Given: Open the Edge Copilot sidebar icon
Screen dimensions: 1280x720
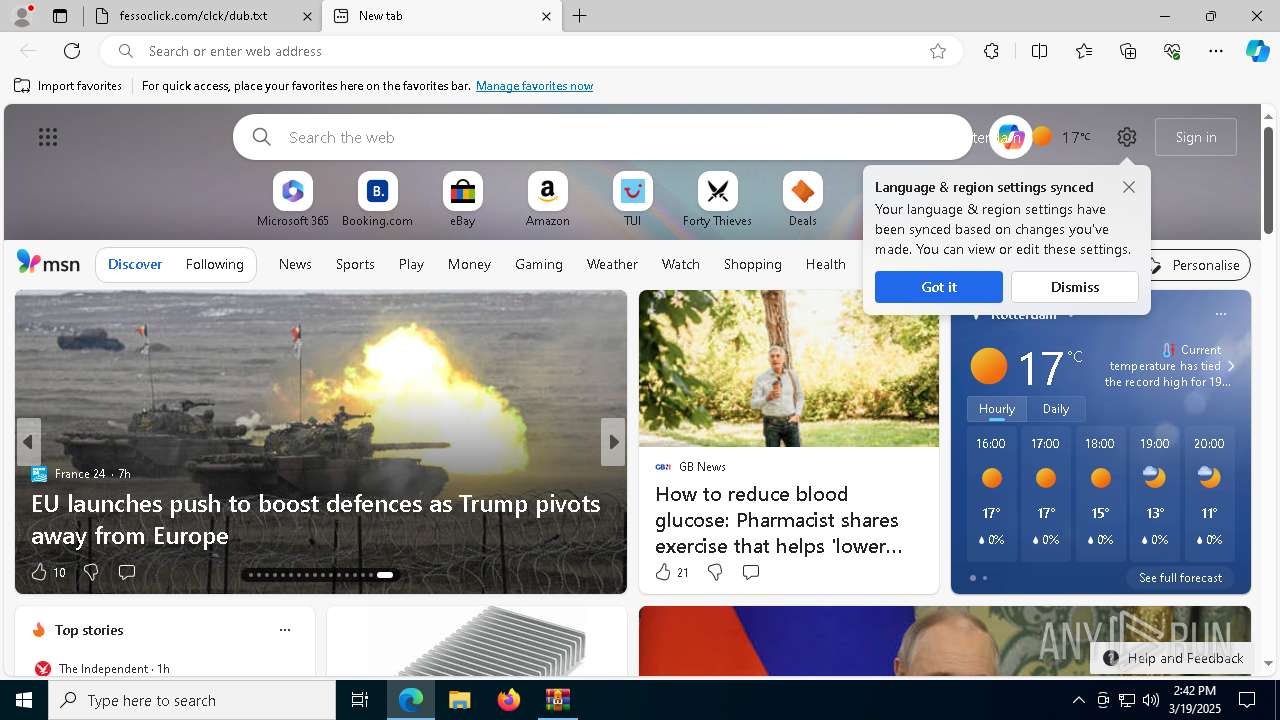Looking at the screenshot, I should [1257, 51].
